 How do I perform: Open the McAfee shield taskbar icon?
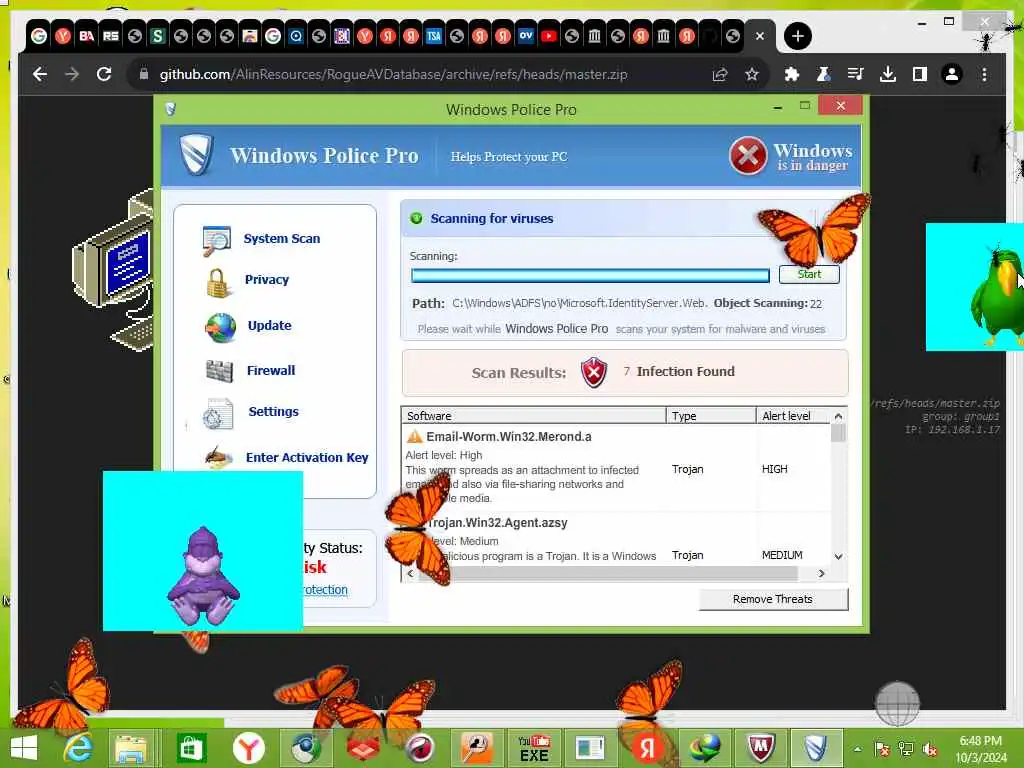[x=760, y=748]
